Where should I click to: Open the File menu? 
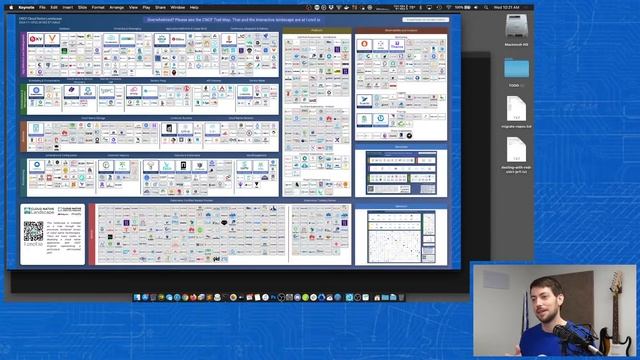point(42,7)
